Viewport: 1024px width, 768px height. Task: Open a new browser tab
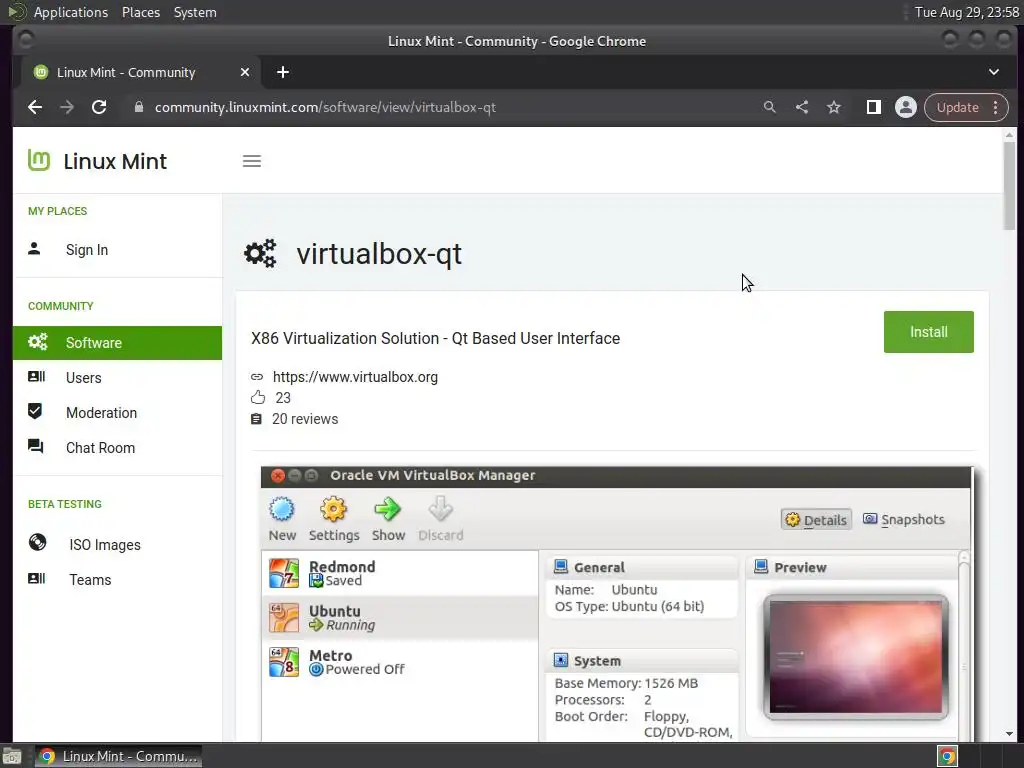tap(283, 72)
